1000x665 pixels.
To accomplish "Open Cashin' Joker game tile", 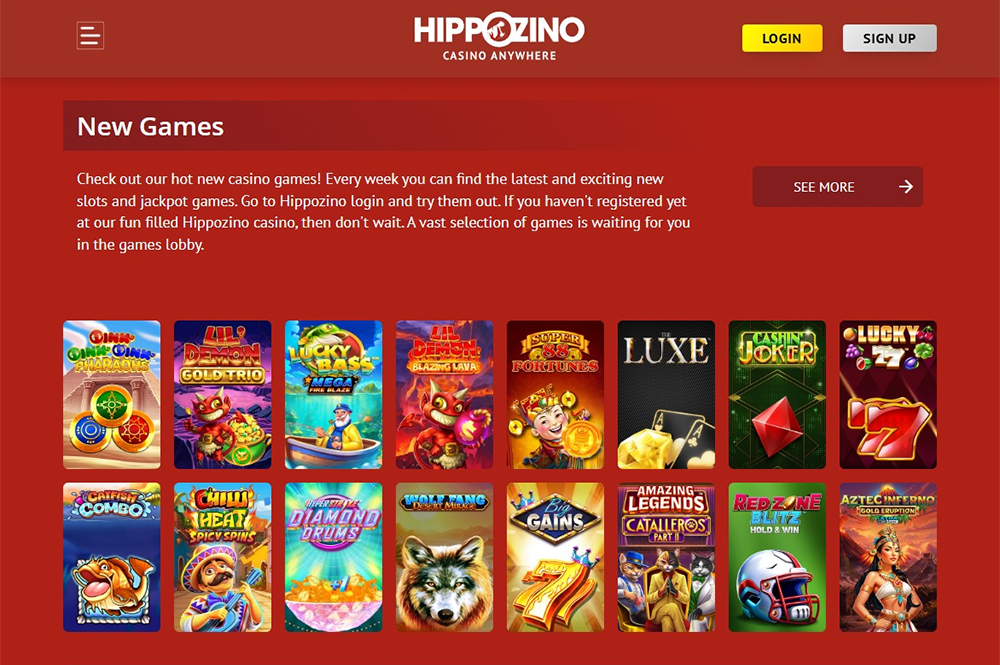I will point(777,395).
